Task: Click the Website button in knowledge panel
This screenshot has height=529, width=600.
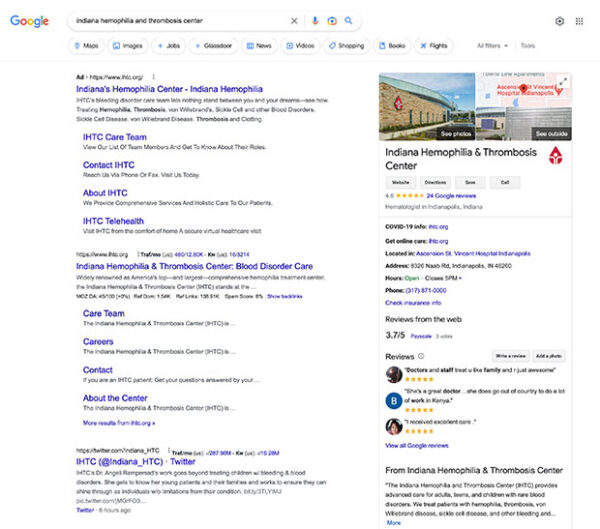Action: 401,183
